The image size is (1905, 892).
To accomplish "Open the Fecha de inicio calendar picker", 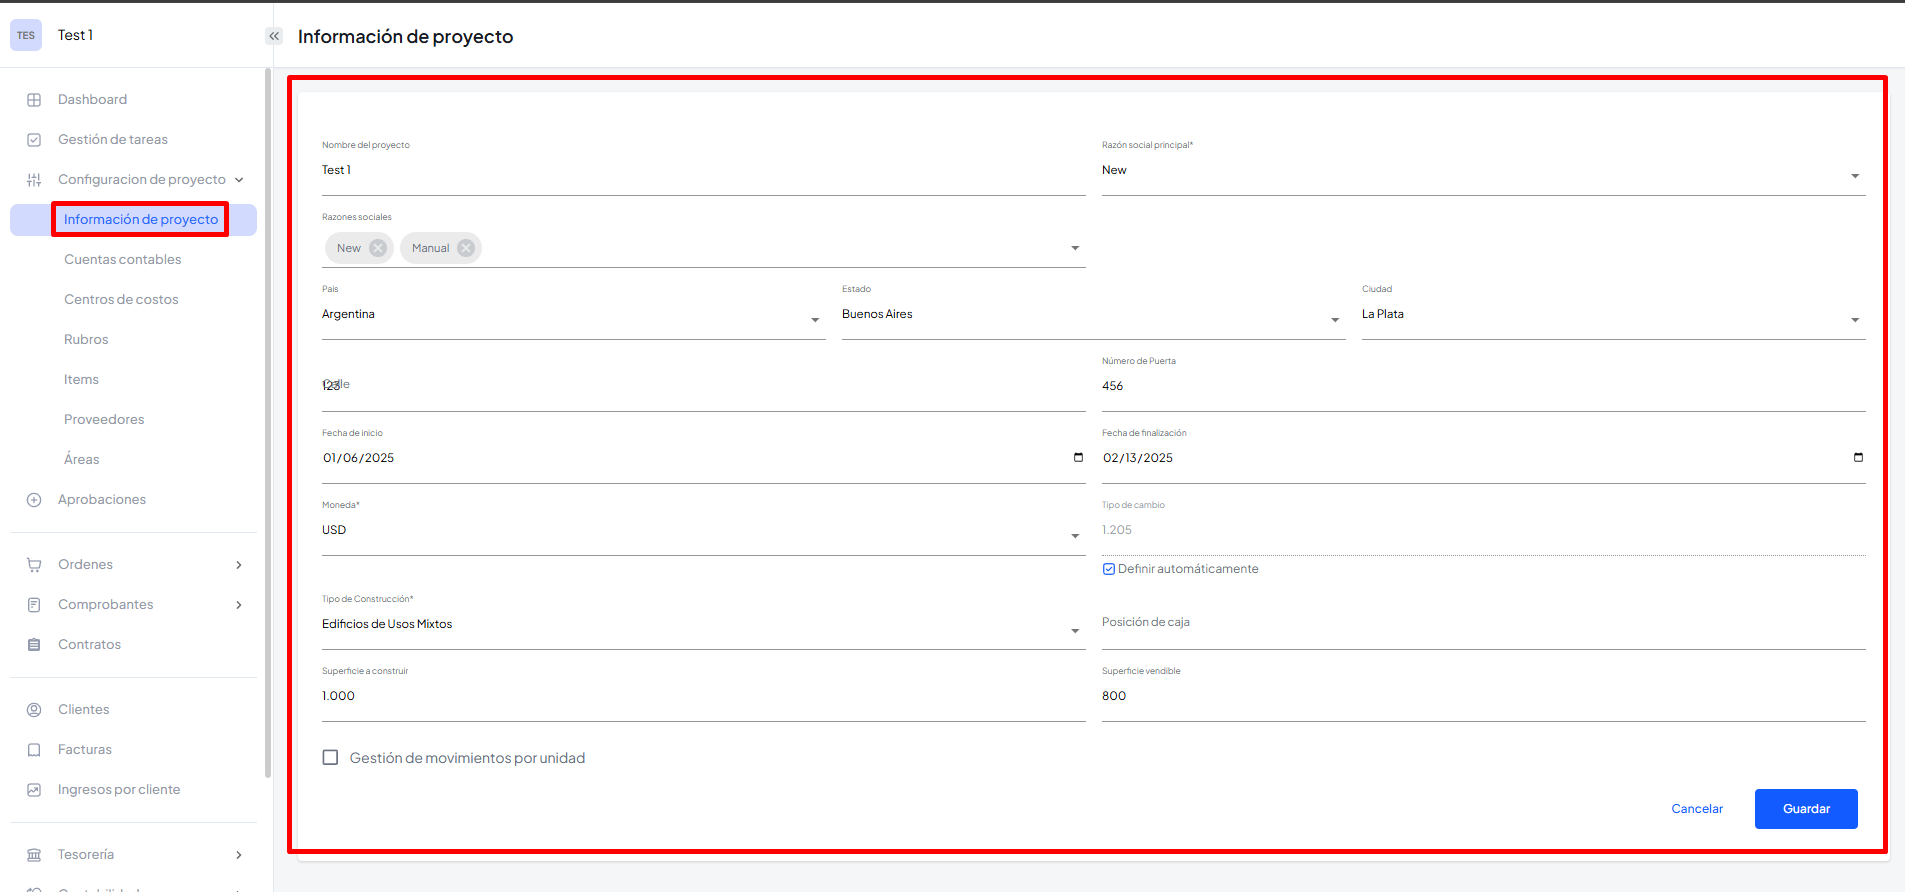I will [1078, 458].
